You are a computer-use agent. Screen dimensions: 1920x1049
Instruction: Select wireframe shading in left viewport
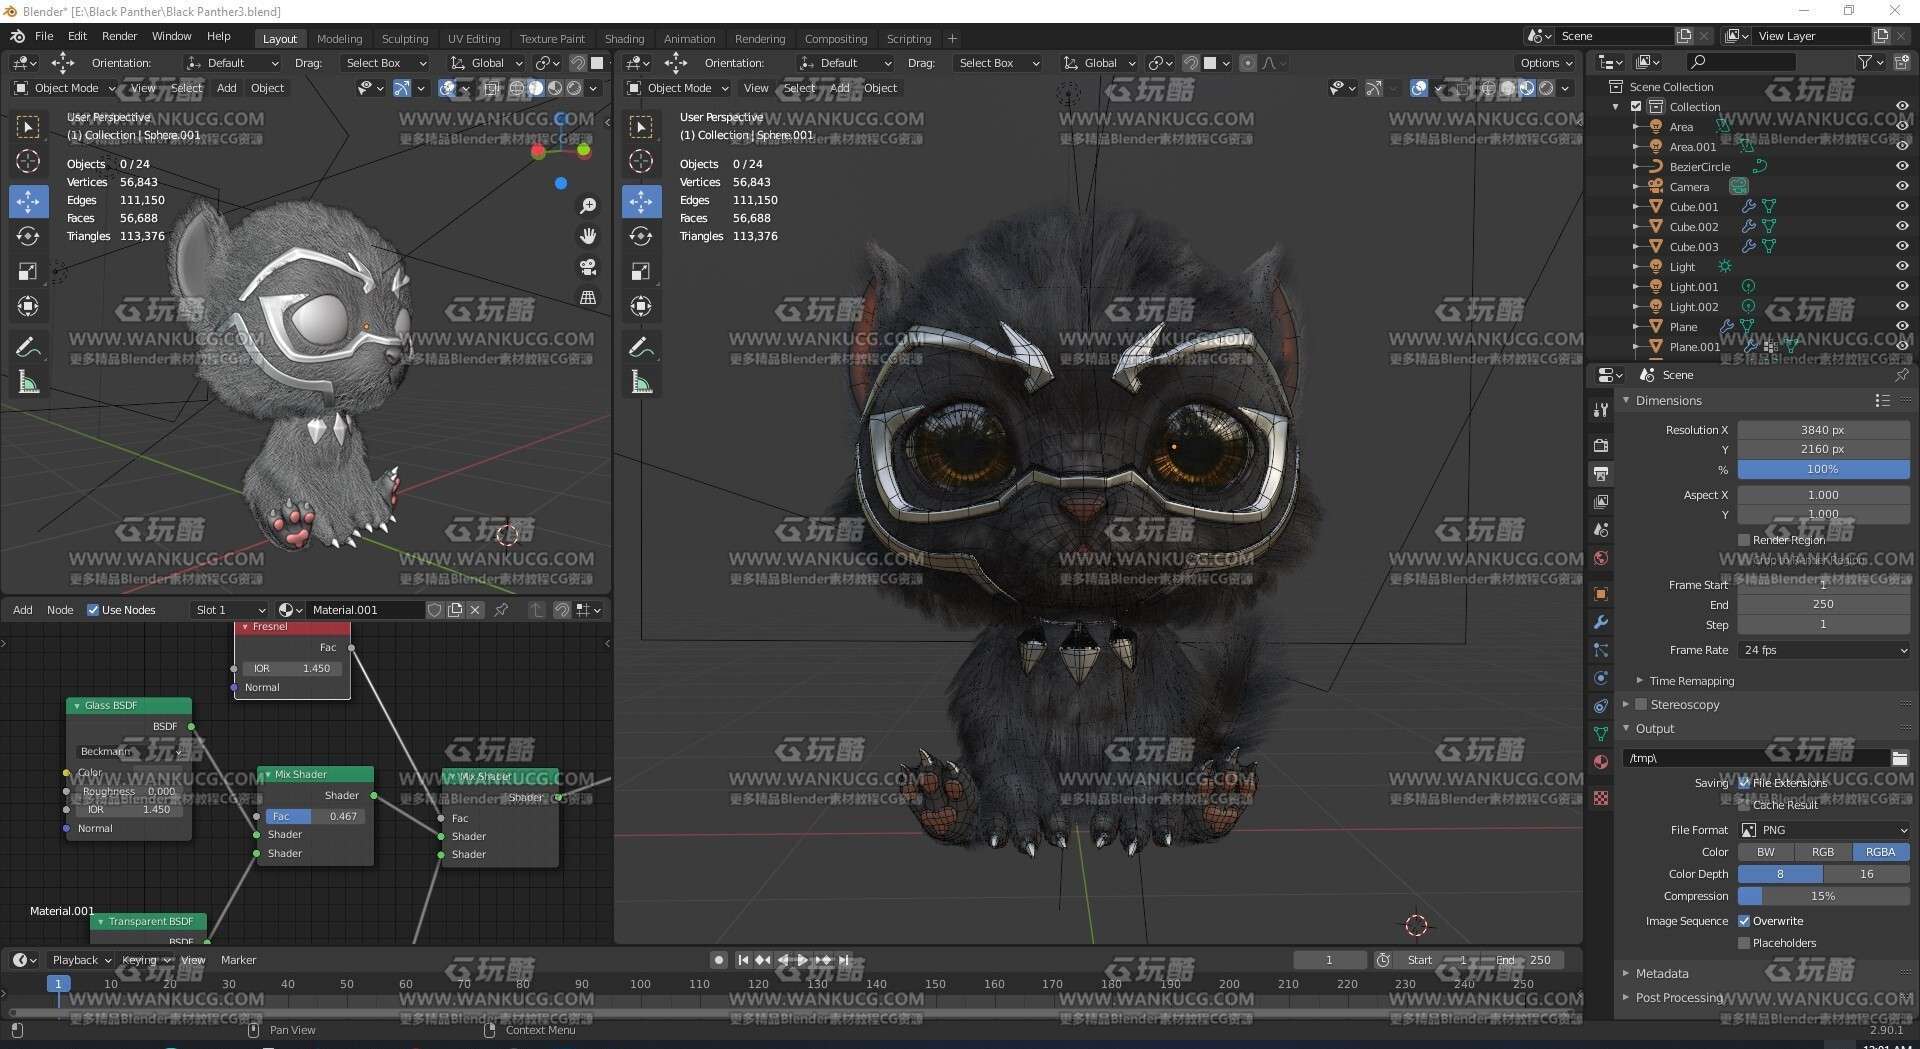click(517, 88)
